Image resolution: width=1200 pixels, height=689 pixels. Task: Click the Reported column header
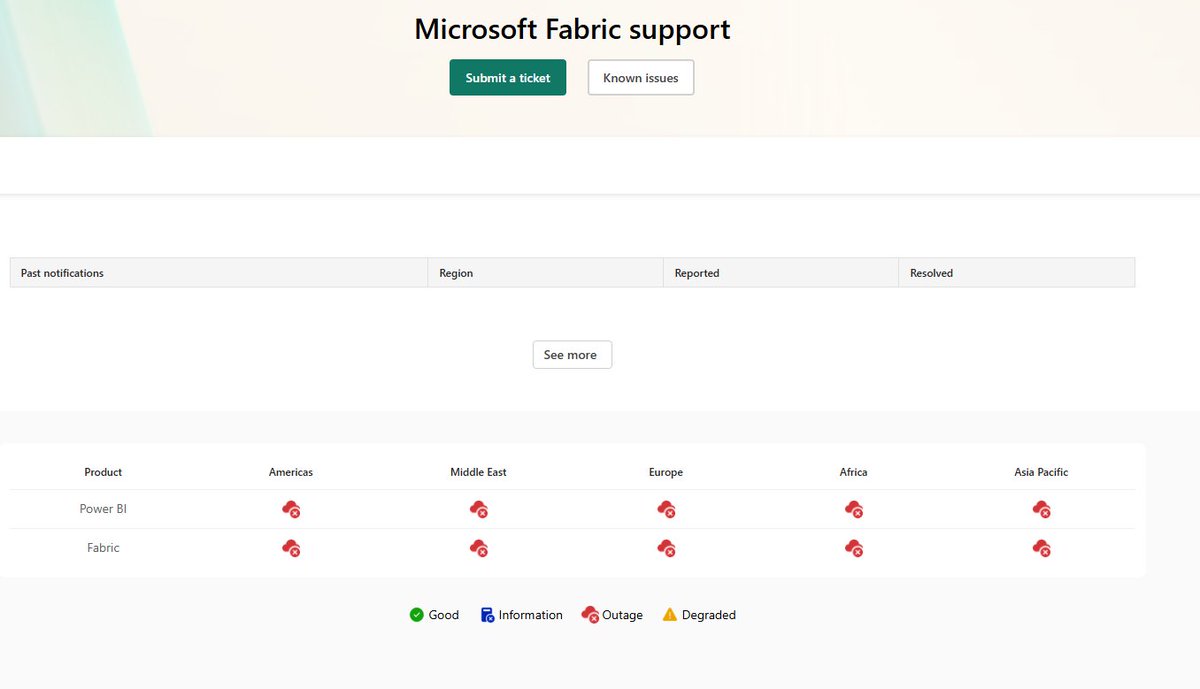pos(781,273)
